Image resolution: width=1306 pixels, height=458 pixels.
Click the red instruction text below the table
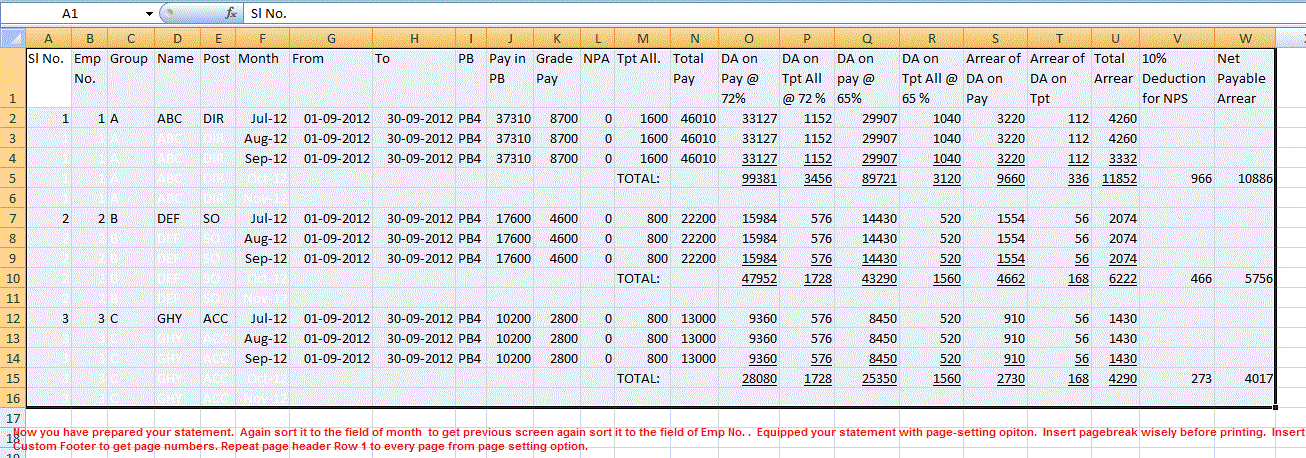[650, 438]
